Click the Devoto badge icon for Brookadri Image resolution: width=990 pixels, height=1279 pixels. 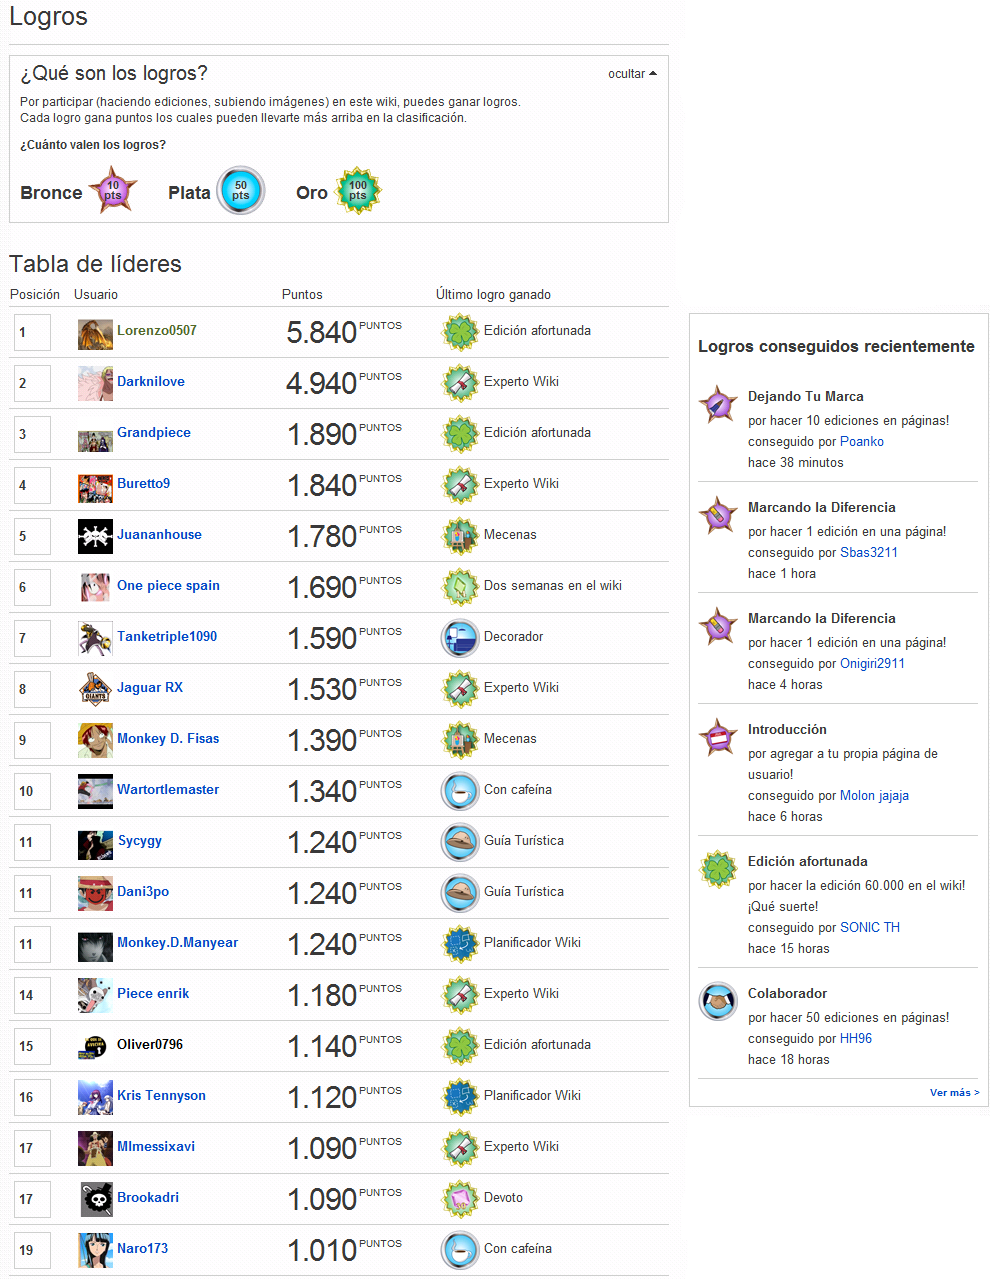(460, 1199)
